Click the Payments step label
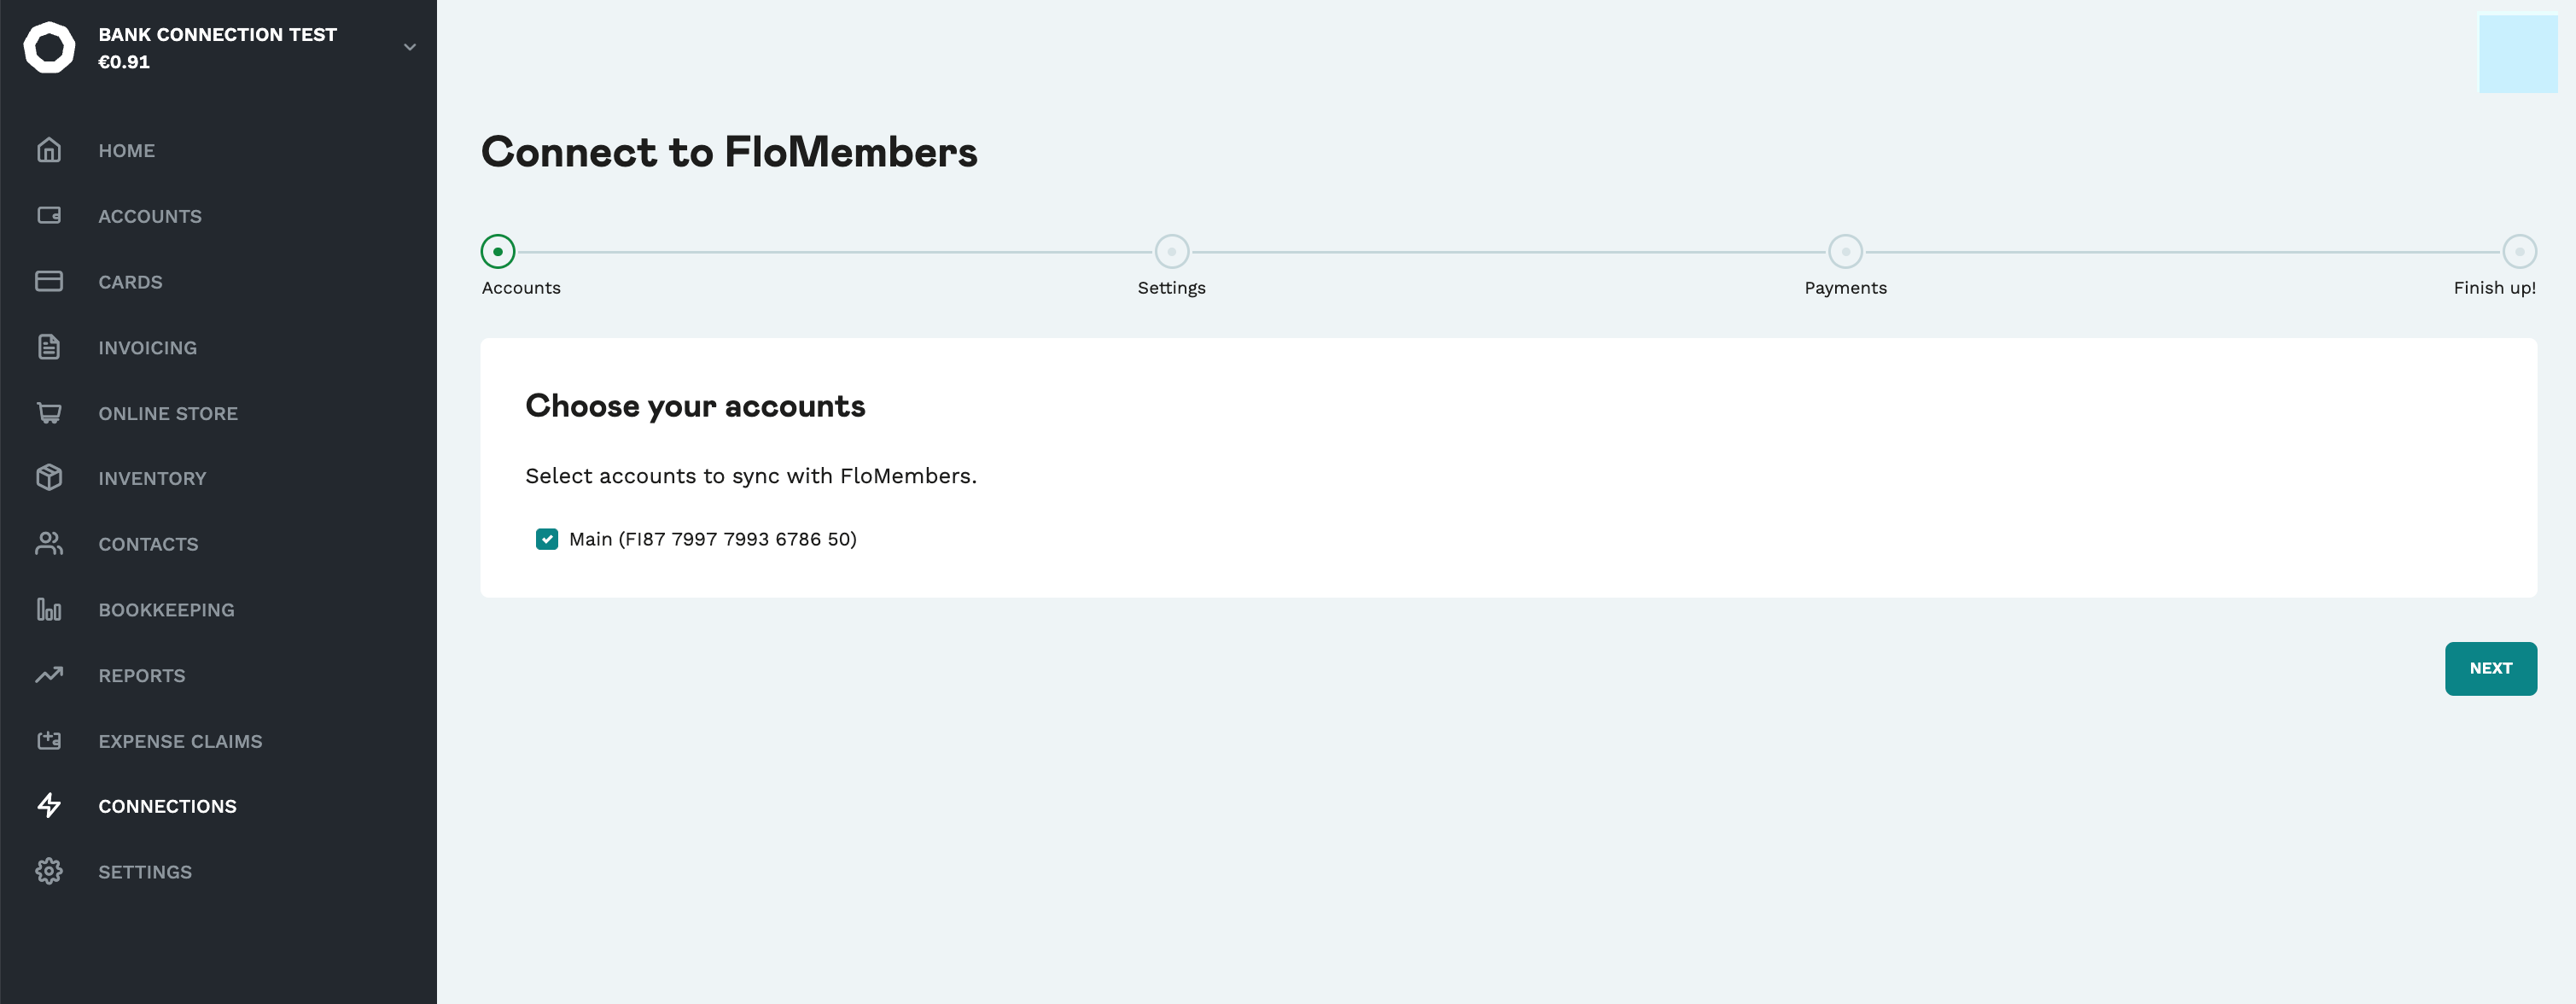 tap(1846, 288)
